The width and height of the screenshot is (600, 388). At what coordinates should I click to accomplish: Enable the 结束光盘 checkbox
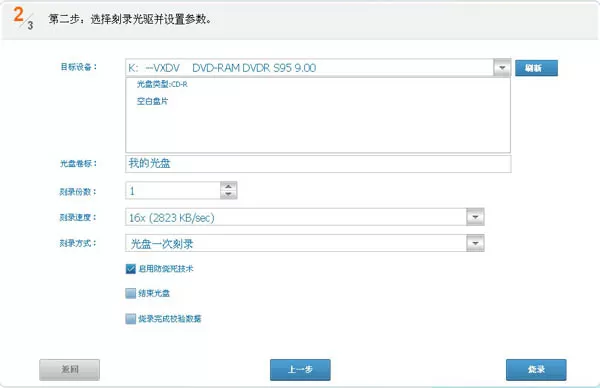pos(130,293)
